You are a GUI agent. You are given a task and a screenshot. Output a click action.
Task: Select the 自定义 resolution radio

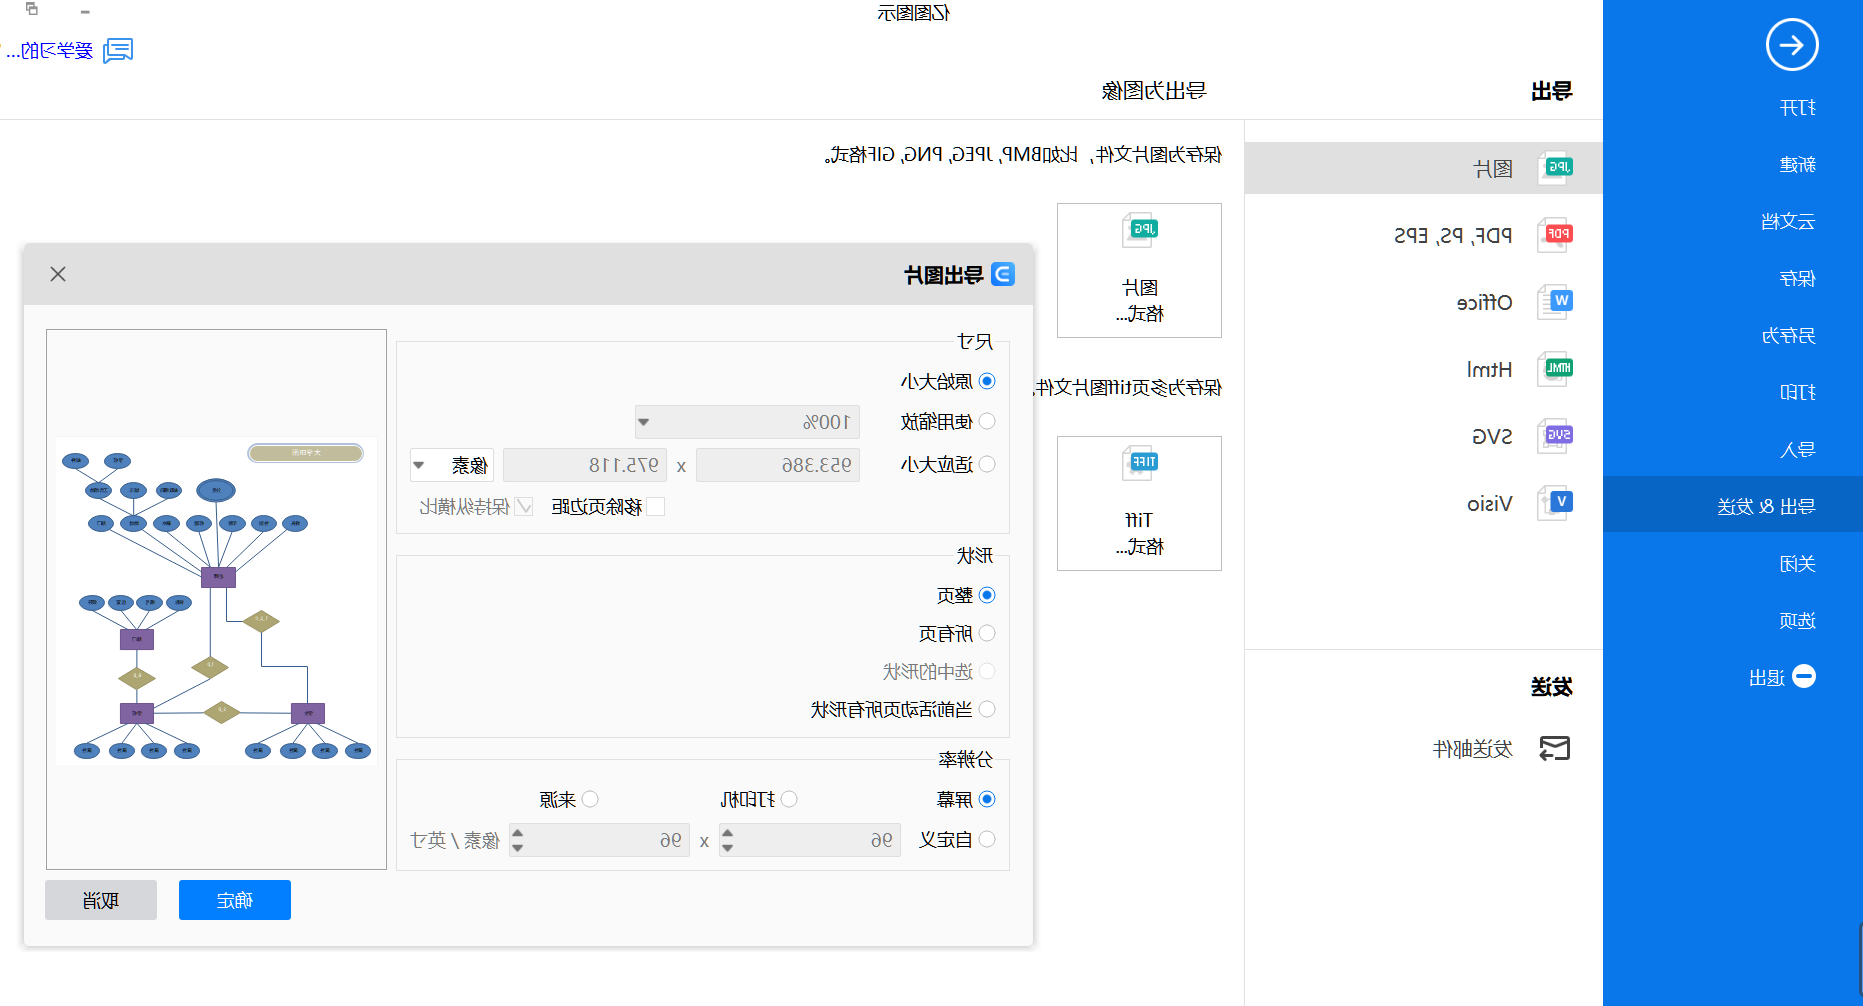987,839
